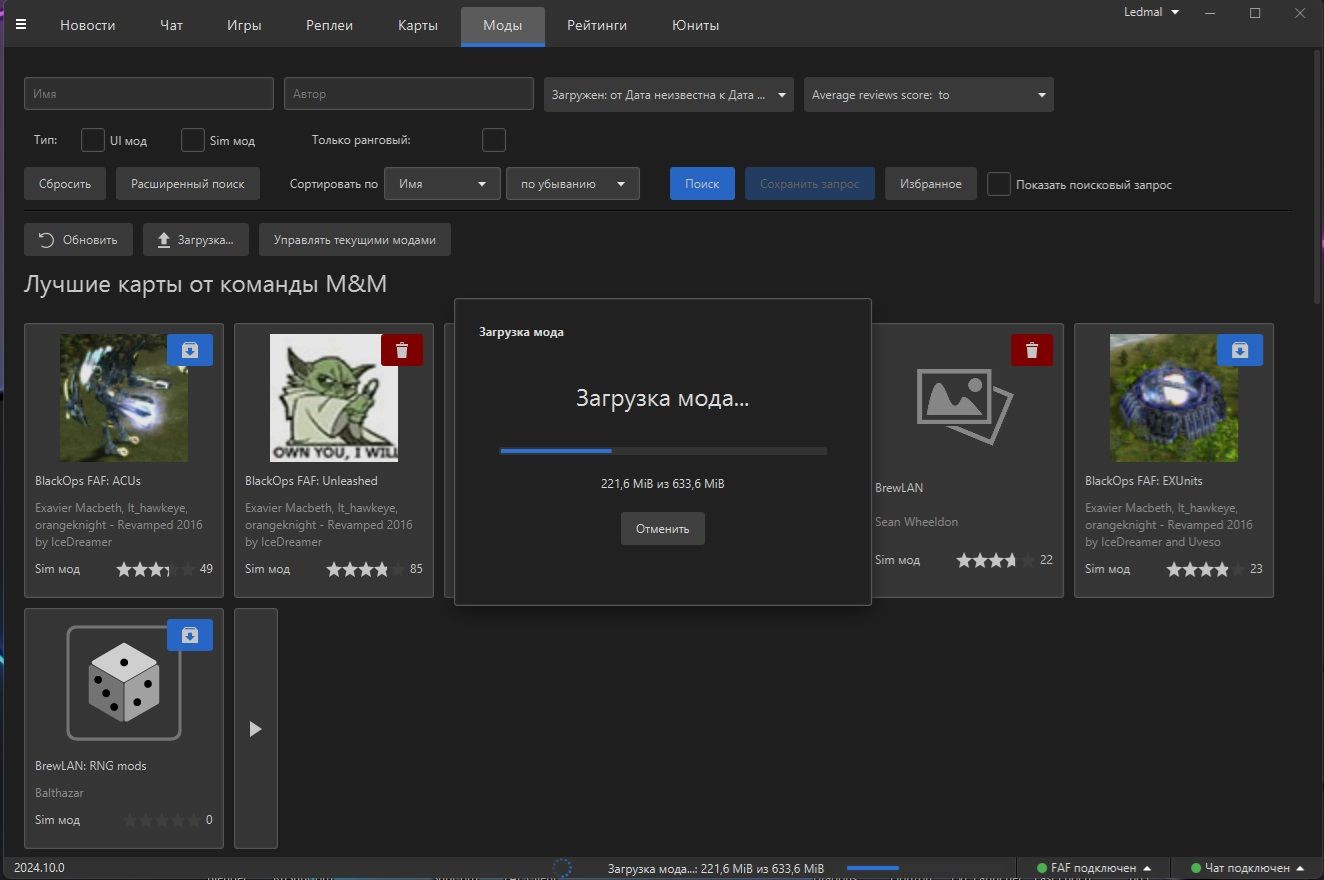
Task: Enable Sim мод type checkbox
Action: (193, 140)
